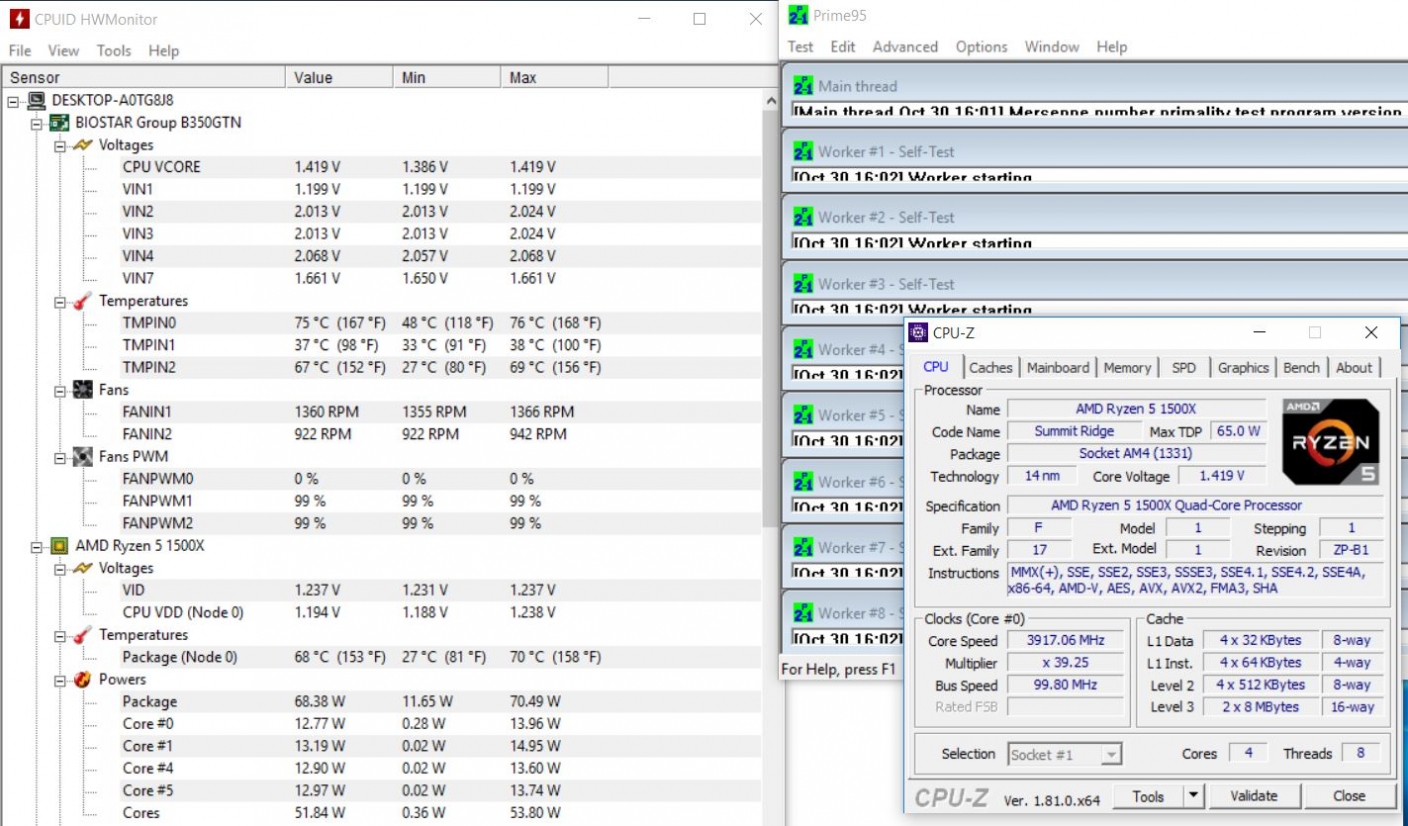Click the Main thread window icon in Prime95

pyautogui.click(x=803, y=86)
